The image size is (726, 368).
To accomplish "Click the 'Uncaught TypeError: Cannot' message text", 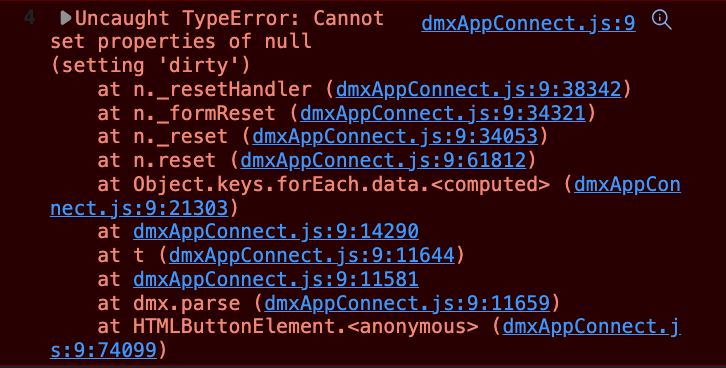I will tap(229, 19).
